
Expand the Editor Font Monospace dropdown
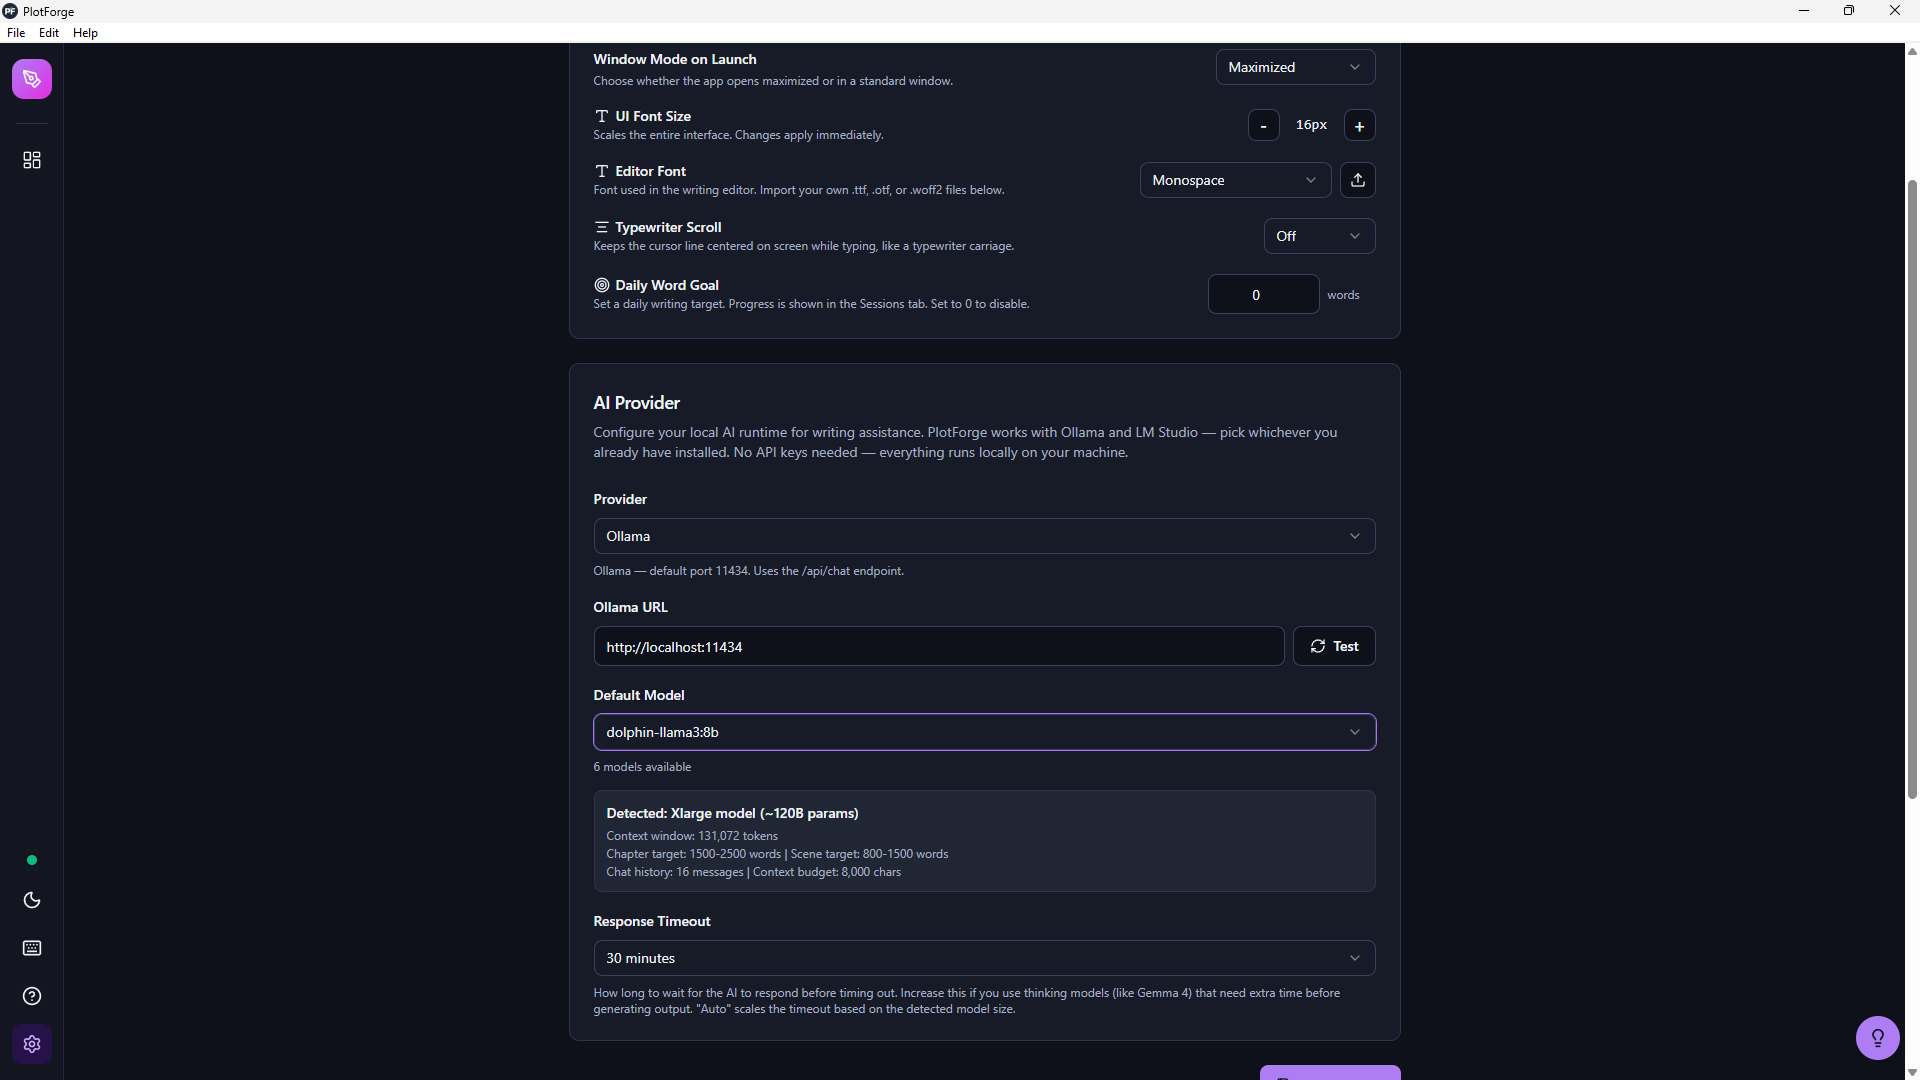tap(1236, 180)
